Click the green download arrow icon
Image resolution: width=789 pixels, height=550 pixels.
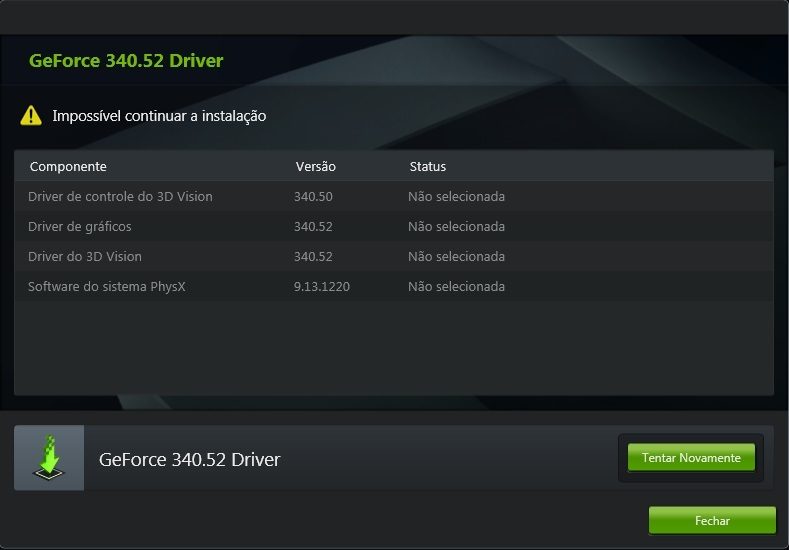click(x=49, y=457)
